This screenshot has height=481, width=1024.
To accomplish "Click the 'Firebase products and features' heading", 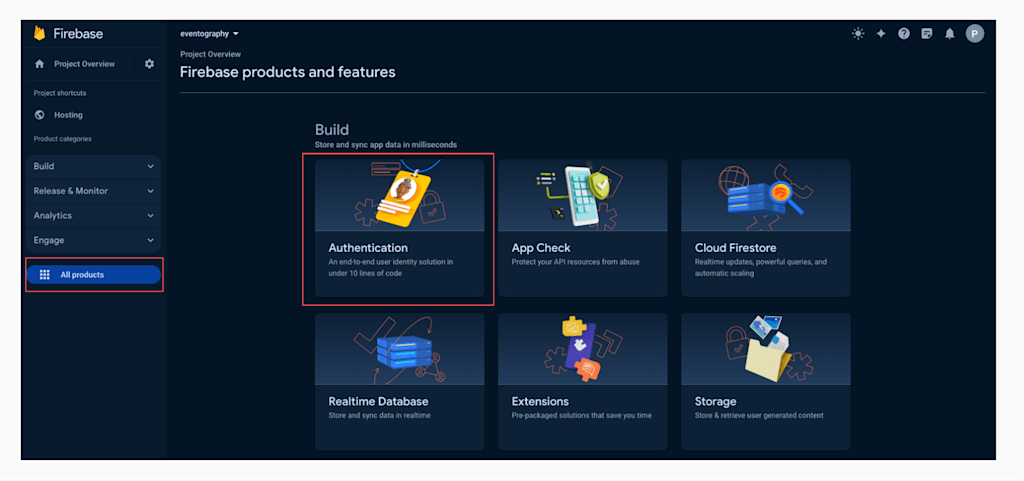I will [287, 72].
